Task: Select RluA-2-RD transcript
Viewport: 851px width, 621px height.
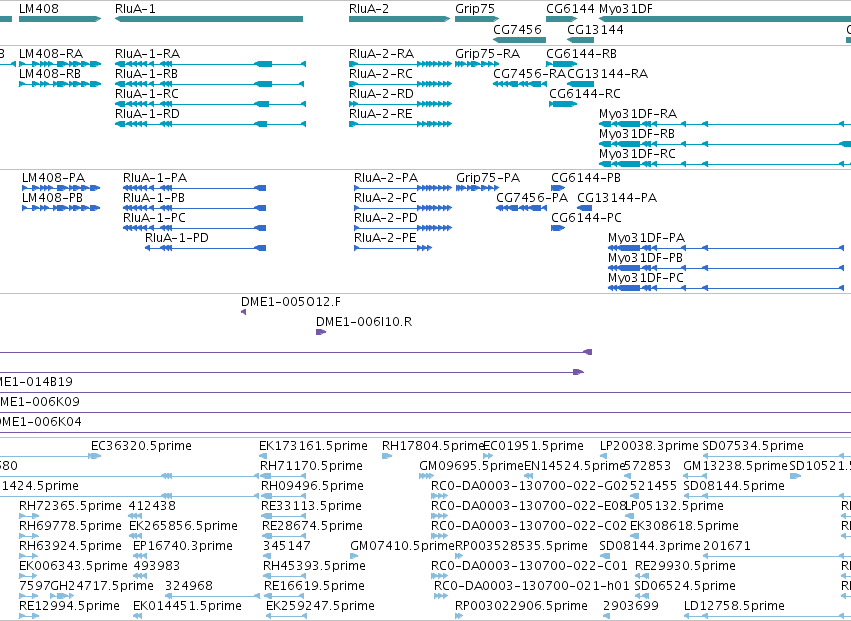Action: click(x=400, y=104)
